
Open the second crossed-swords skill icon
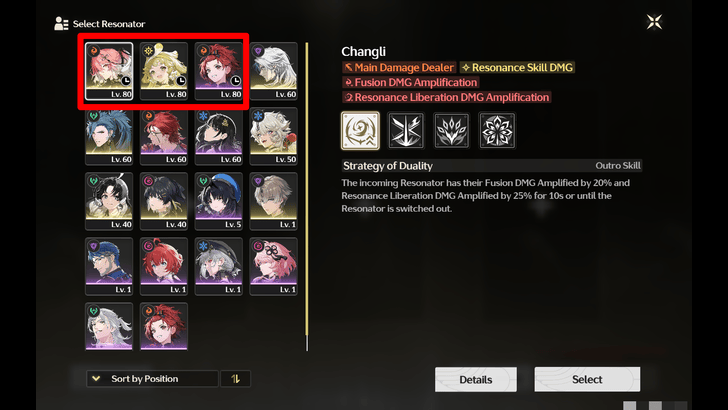pyautogui.click(x=406, y=130)
